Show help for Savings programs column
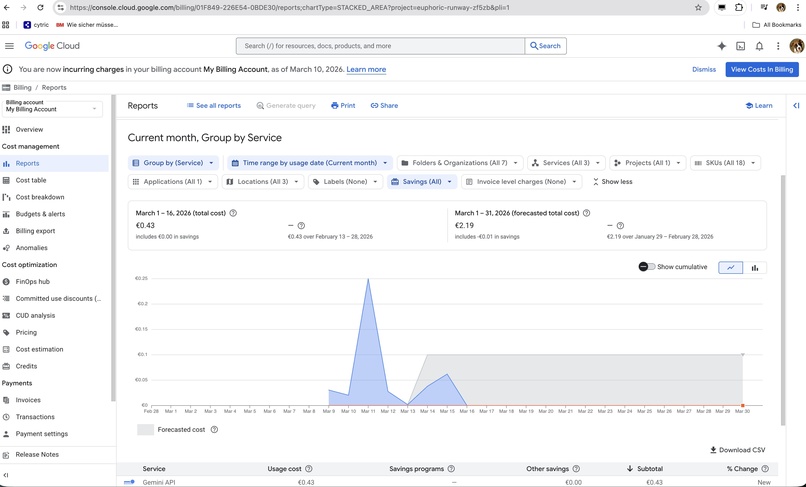This screenshot has width=806, height=487. [451, 468]
